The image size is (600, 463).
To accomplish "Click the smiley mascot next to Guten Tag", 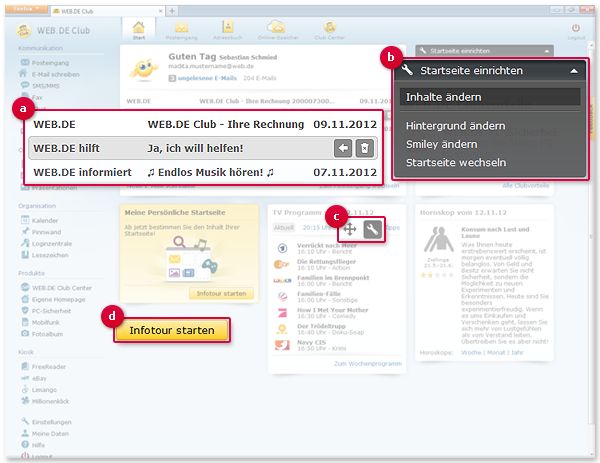I will (x=143, y=70).
